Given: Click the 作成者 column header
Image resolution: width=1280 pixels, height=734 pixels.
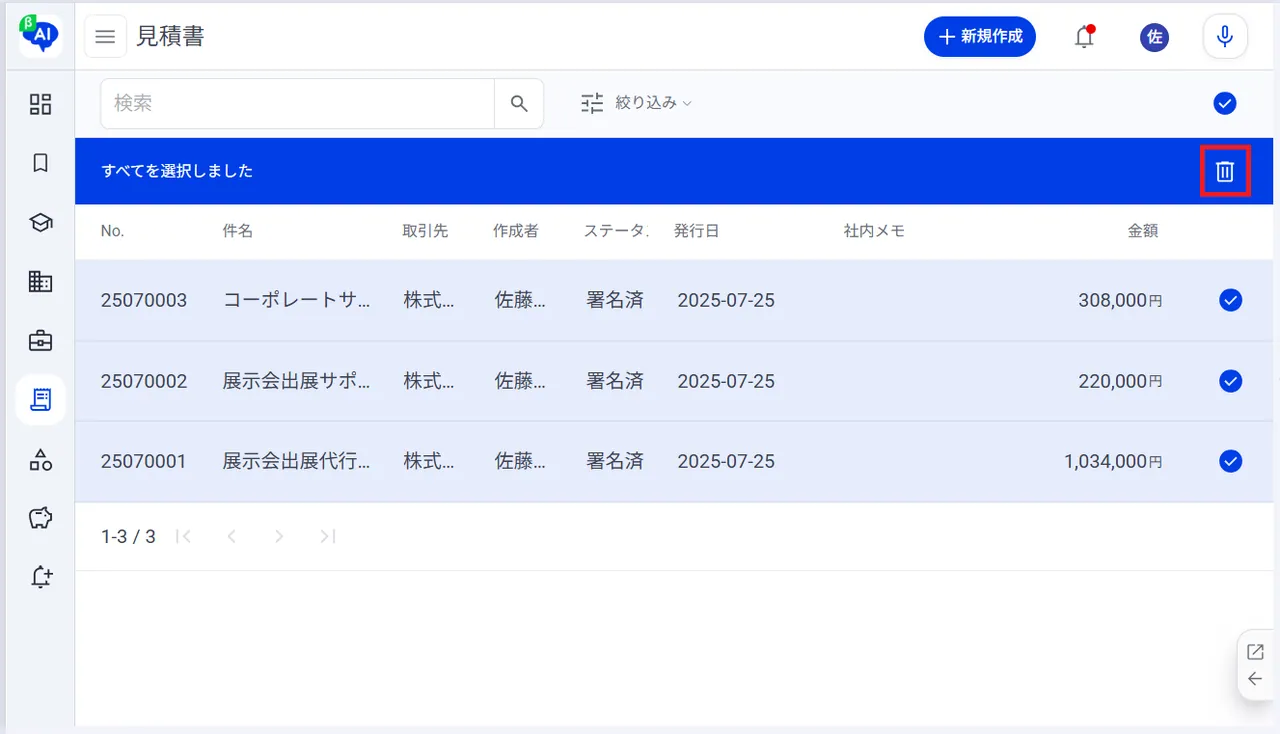Looking at the screenshot, I should click(x=516, y=231).
